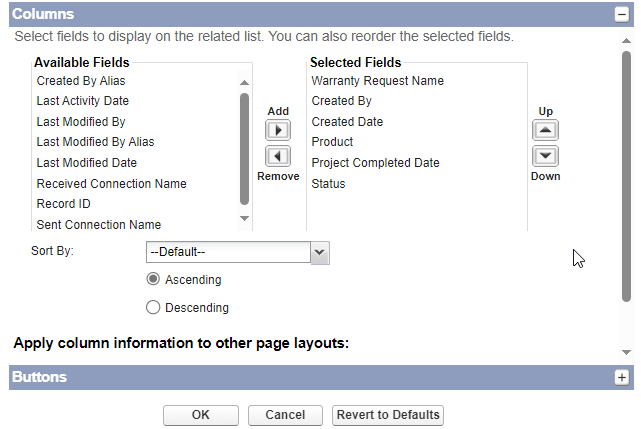Click Available Fields list scroll-down arrow
The width and height of the screenshot is (641, 429).
click(244, 218)
